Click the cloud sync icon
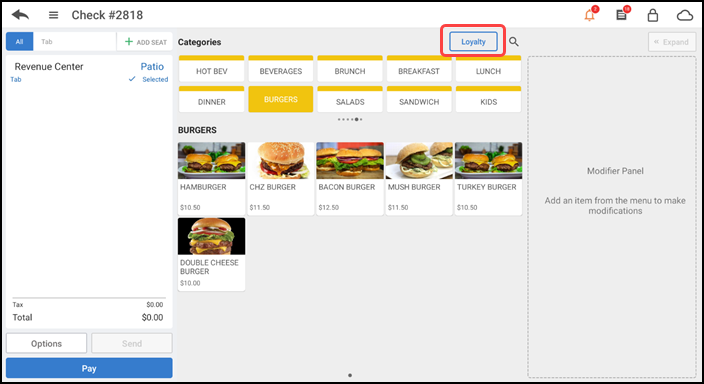The height and width of the screenshot is (384, 704). point(685,16)
